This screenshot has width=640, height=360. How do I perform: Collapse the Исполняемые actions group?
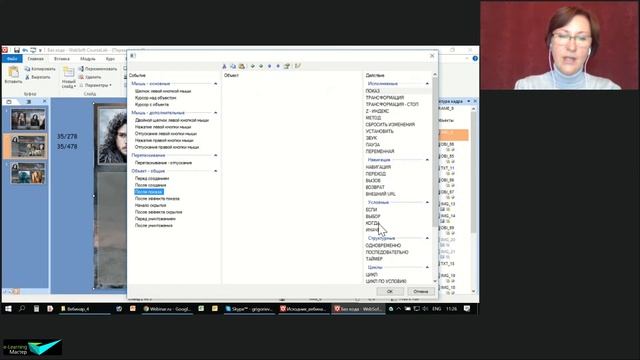427,84
